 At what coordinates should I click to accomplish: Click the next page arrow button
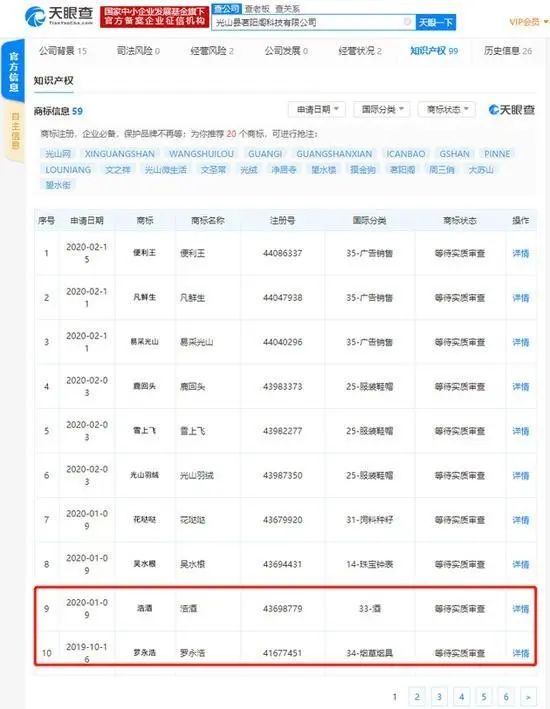[x=528, y=696]
